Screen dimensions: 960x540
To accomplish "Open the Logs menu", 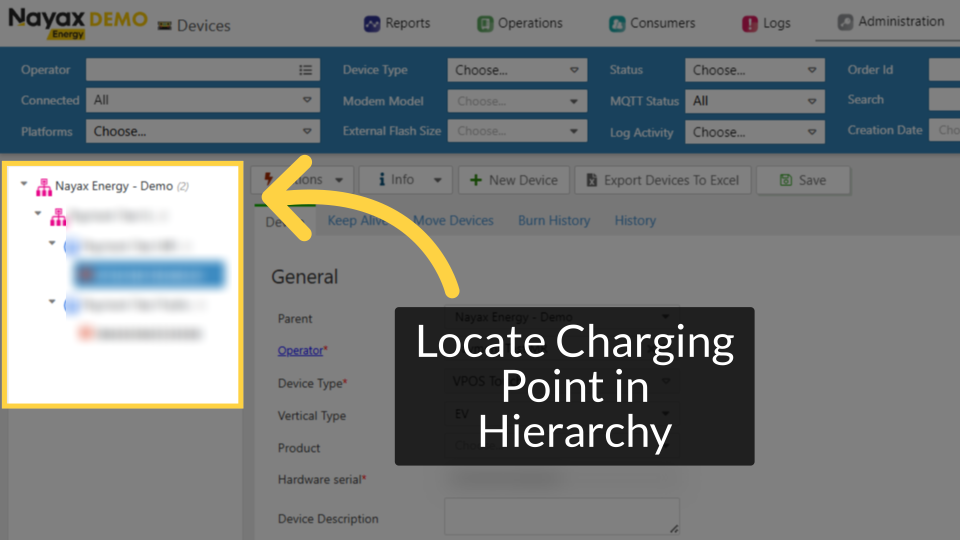I will [767, 23].
